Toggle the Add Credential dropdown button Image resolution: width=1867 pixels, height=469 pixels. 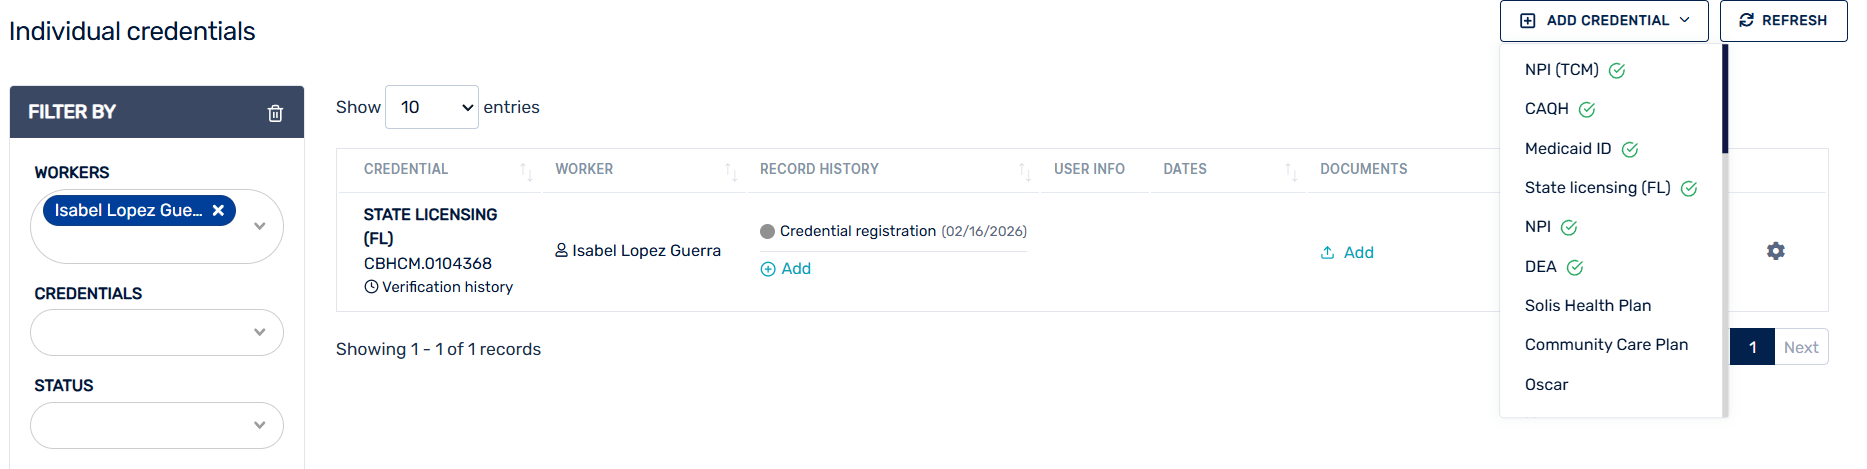1603,21
